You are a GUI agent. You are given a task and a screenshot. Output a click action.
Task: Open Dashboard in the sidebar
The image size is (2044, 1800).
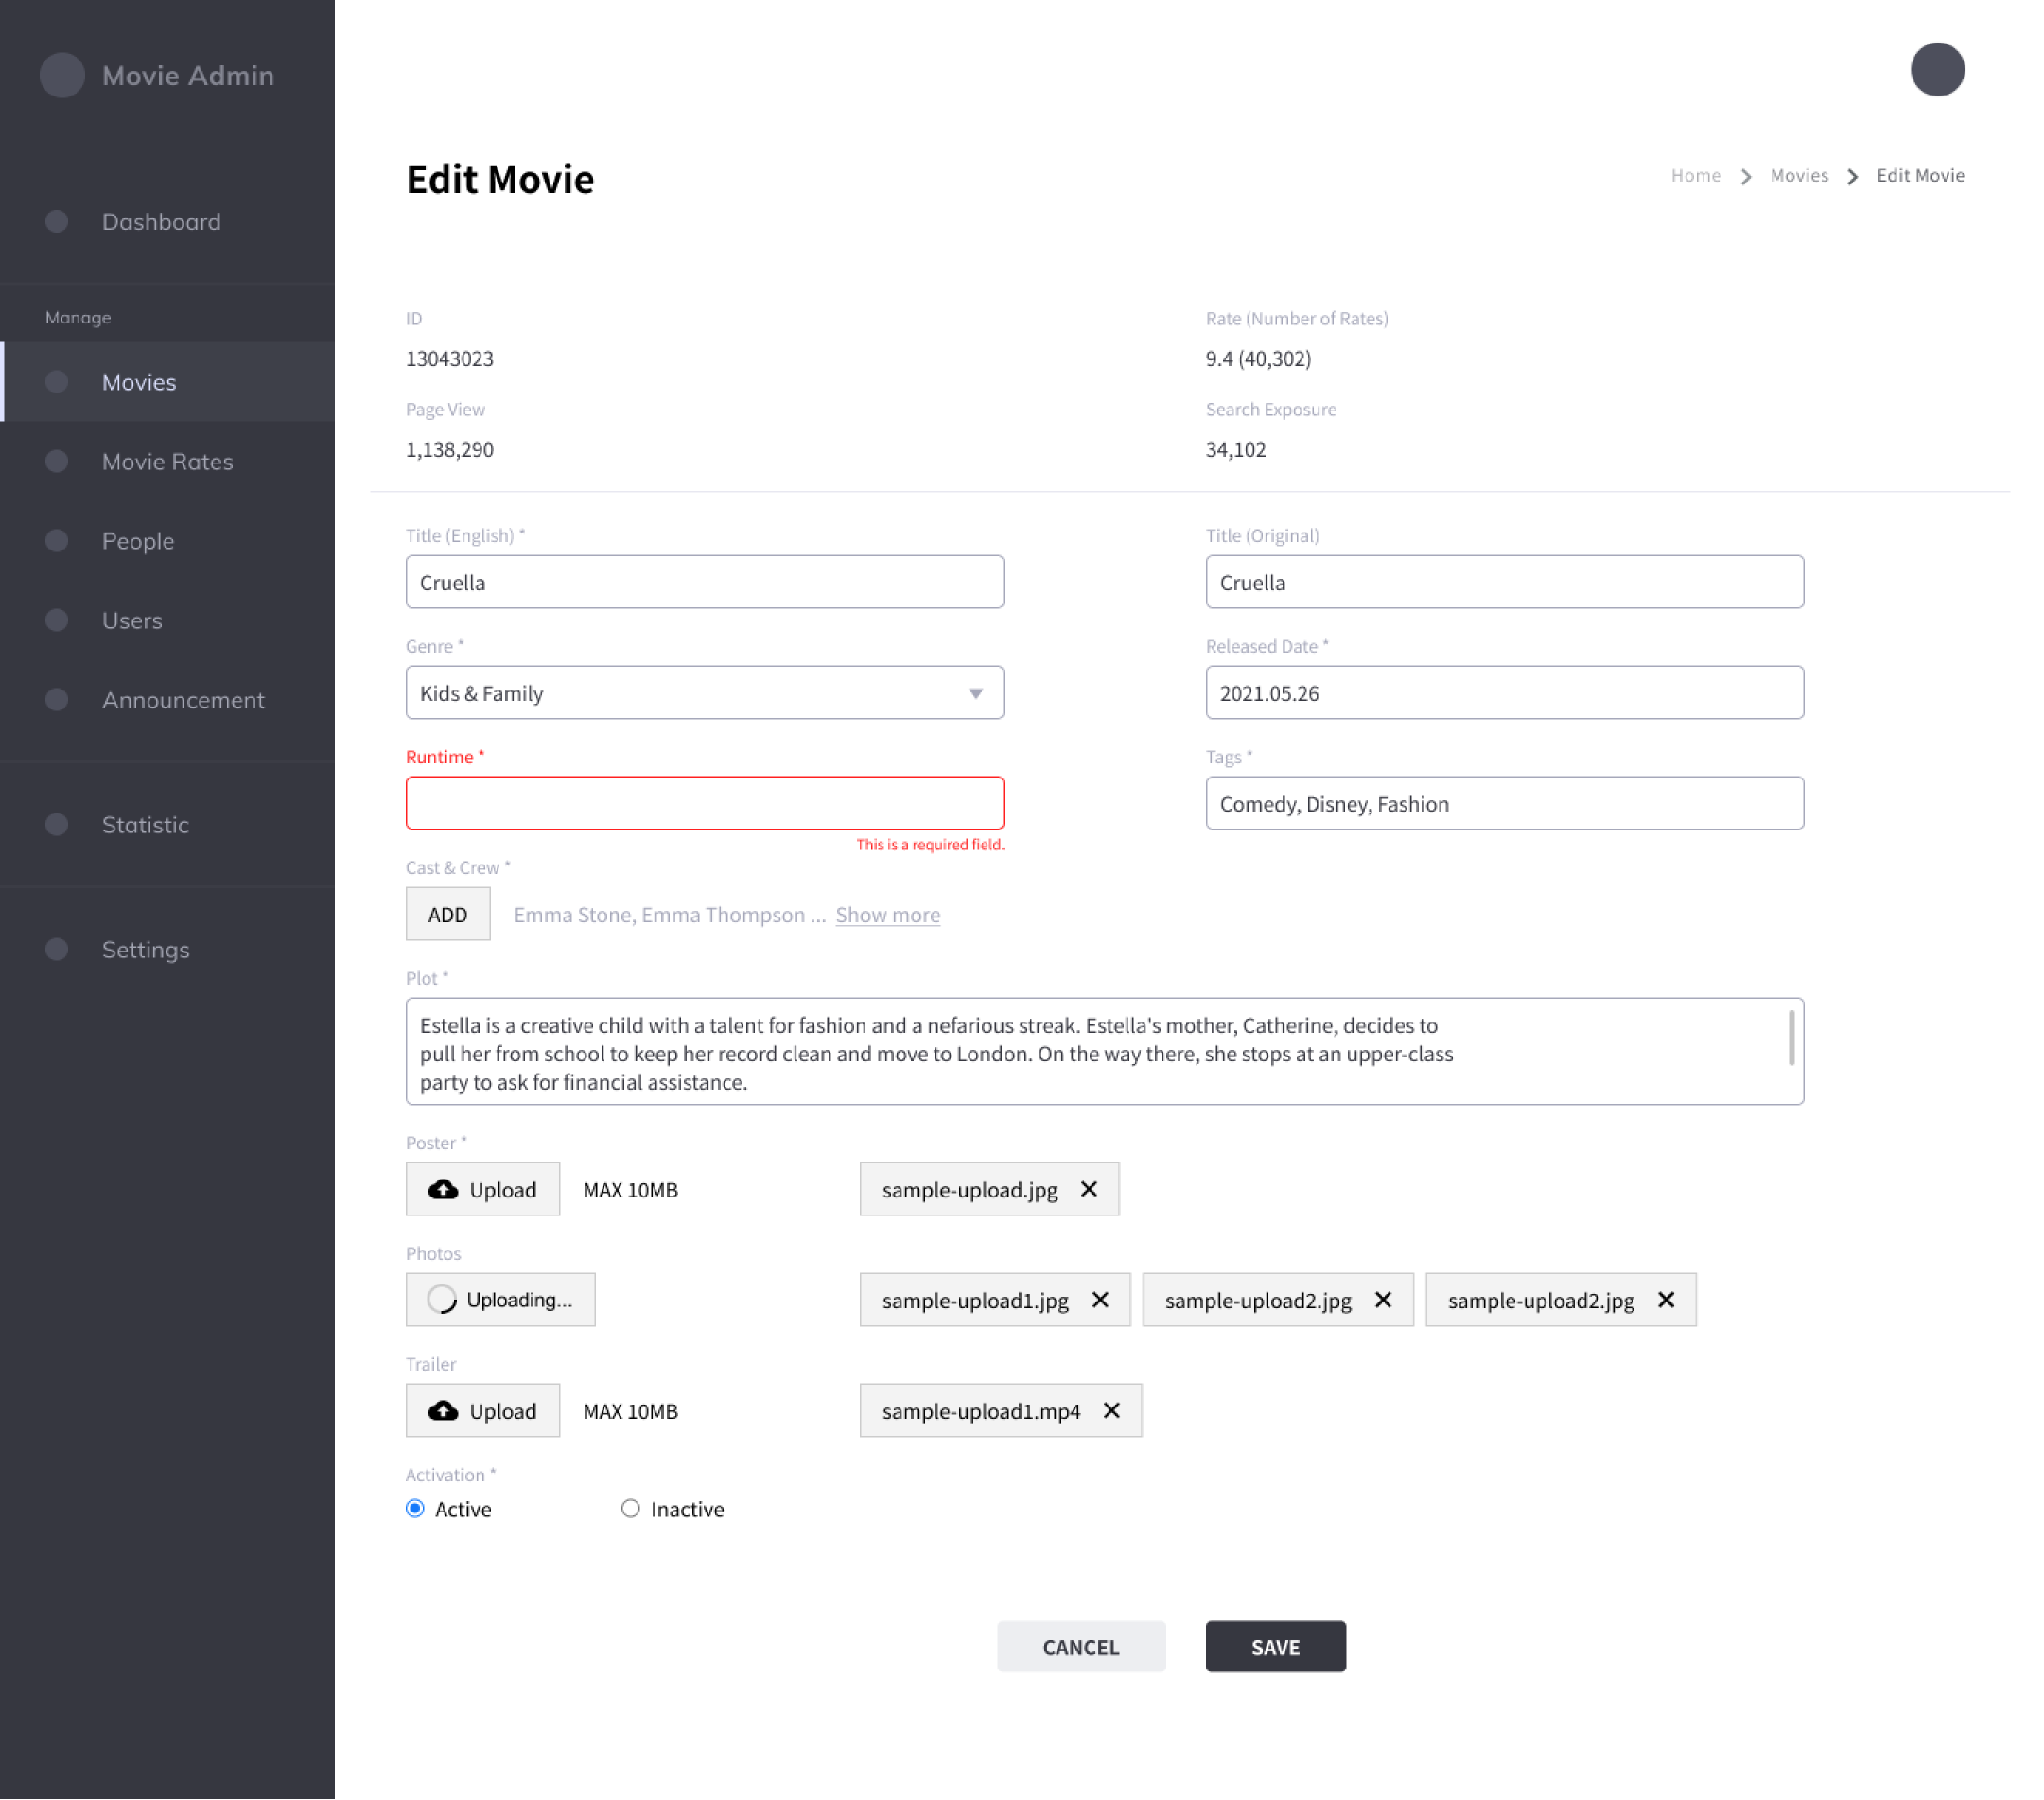pos(167,221)
